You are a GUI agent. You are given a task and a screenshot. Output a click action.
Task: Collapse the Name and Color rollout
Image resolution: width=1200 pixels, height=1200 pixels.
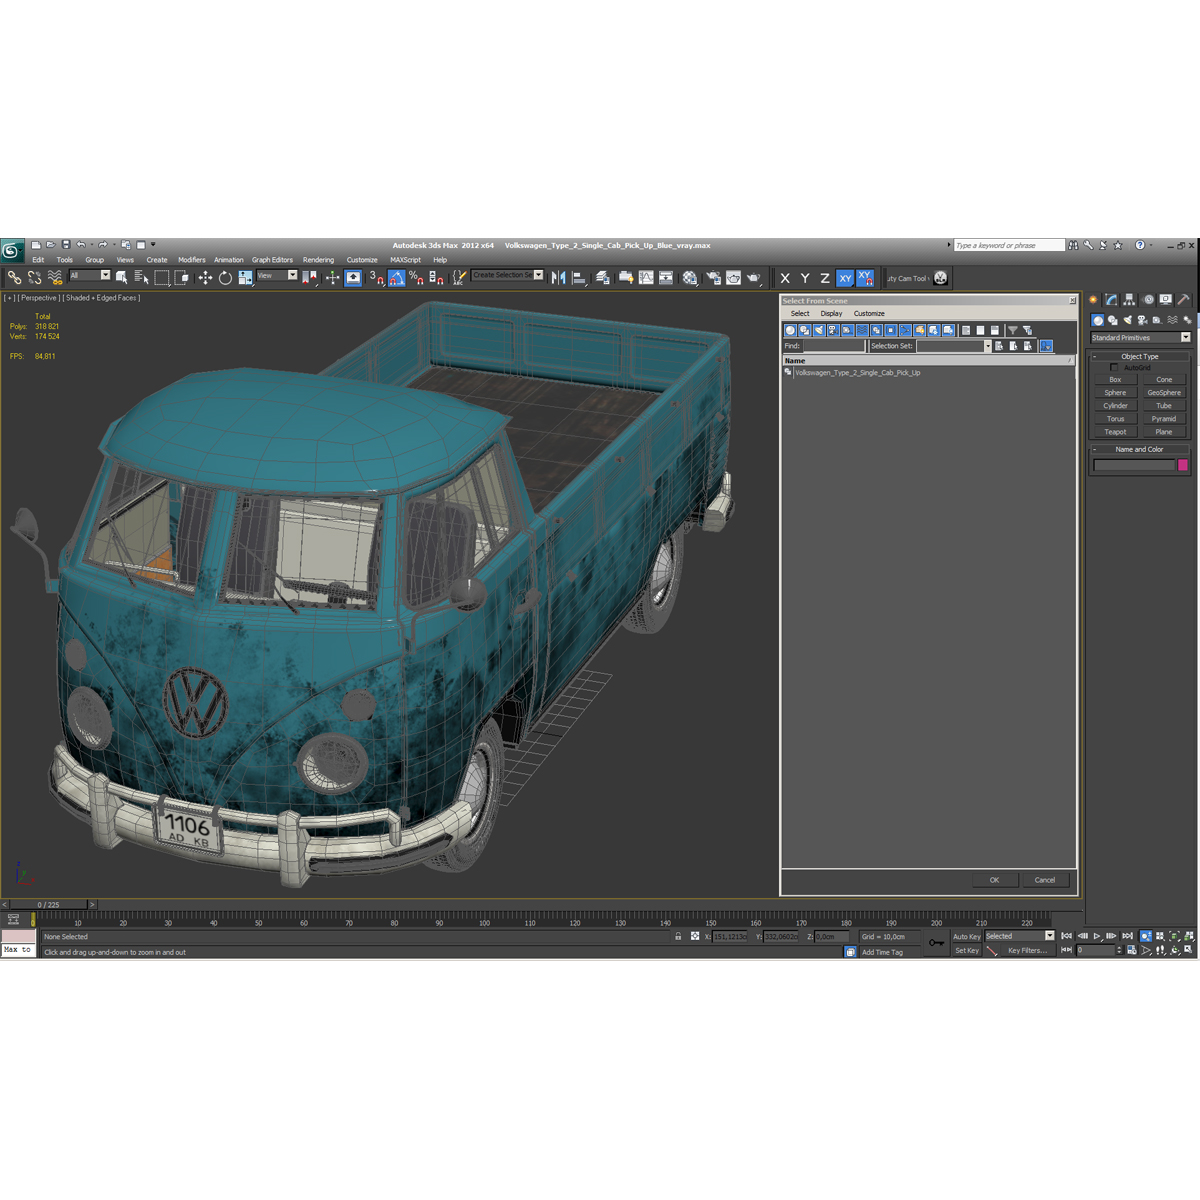click(1140, 449)
